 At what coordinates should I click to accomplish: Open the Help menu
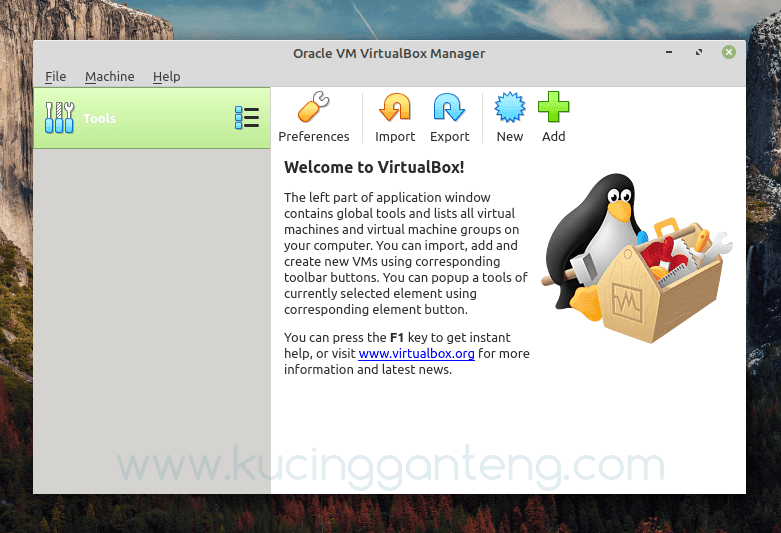[x=166, y=77]
